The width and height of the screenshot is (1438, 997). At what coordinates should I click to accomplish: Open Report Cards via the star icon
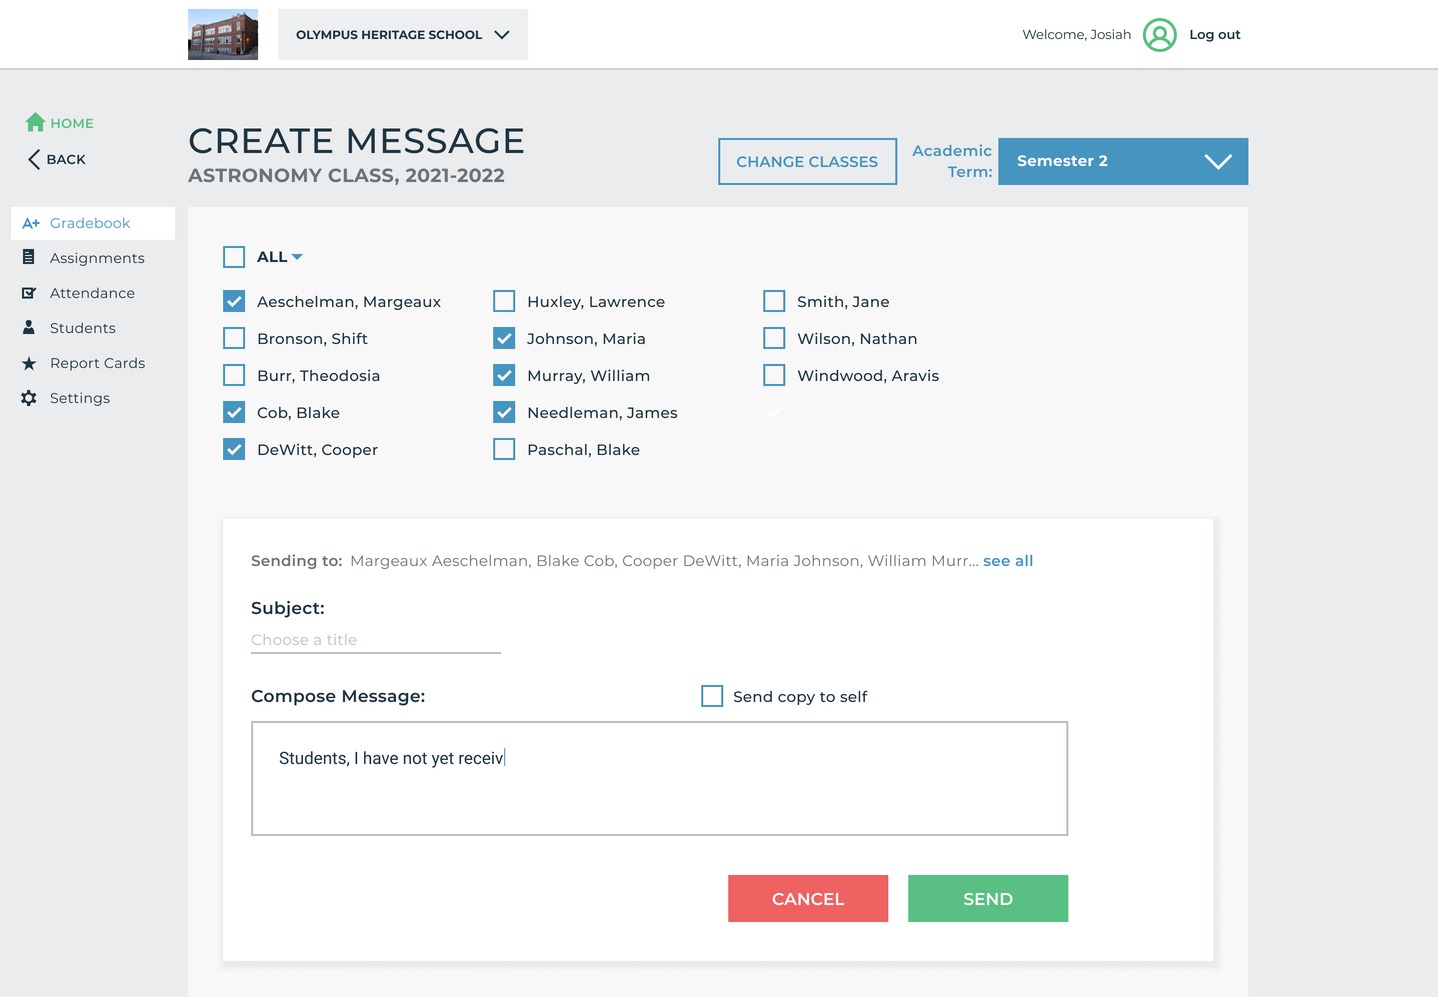31,363
